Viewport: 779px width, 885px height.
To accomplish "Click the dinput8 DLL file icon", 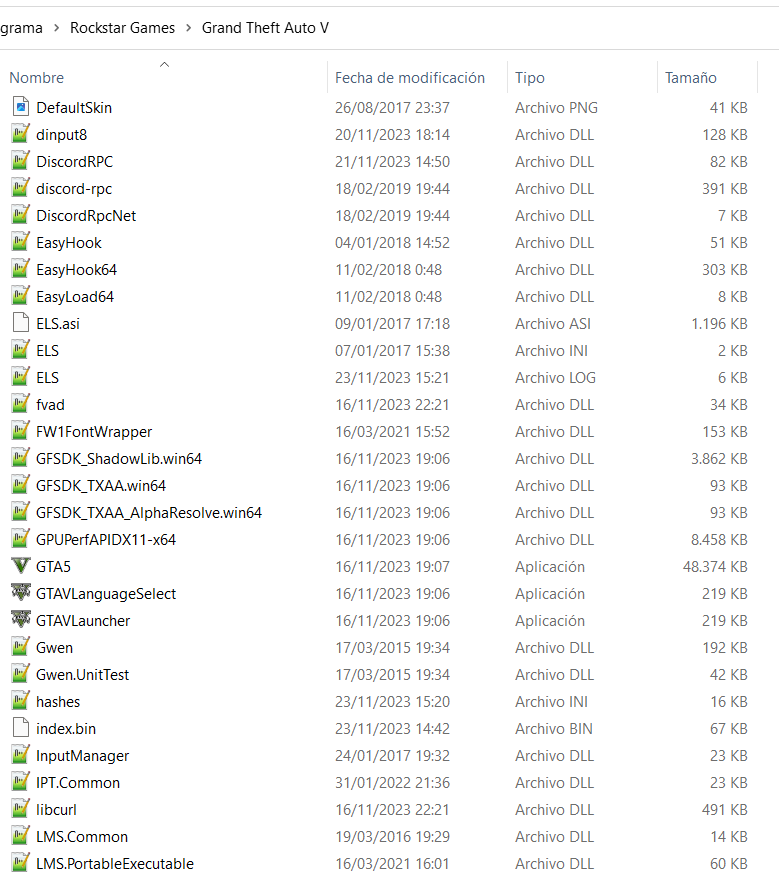I will click(x=21, y=134).
